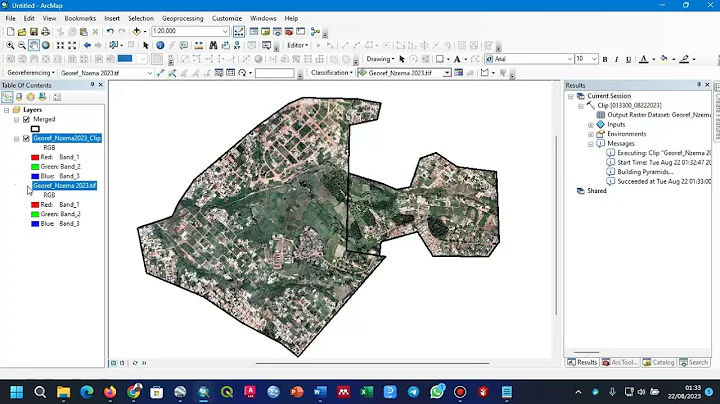Image resolution: width=720 pixels, height=404 pixels.
Task: Click the Open document folder icon
Action: pyautogui.click(x=22, y=32)
